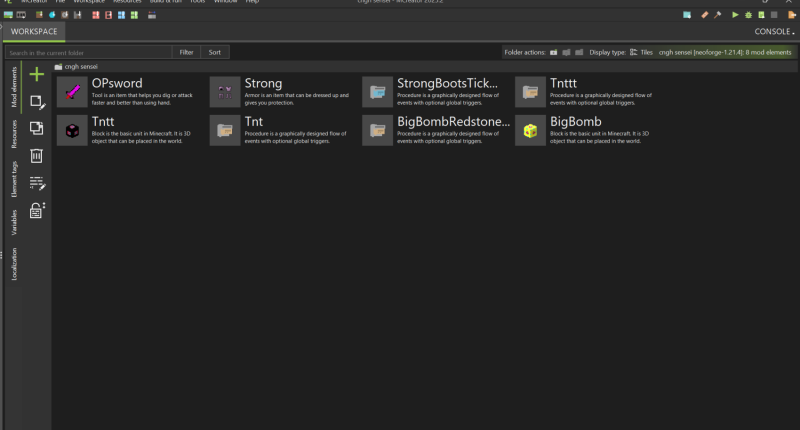This screenshot has width=800, height=430.
Task: Select the Localization side tab
Action: click(x=14, y=264)
